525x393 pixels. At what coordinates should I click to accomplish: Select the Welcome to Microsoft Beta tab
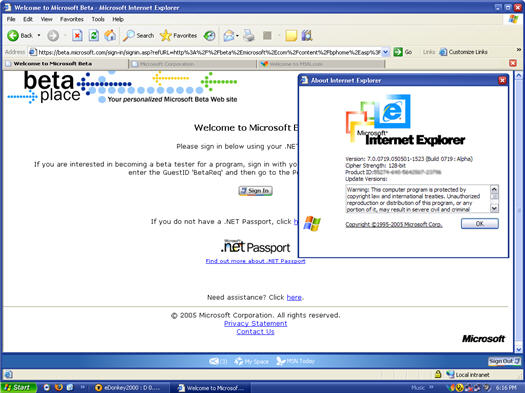(65, 64)
